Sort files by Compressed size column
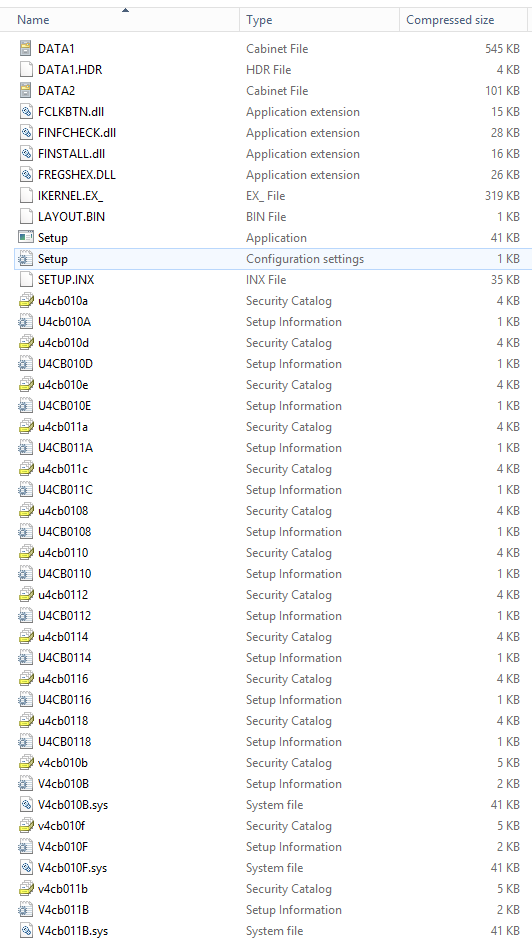 pos(450,20)
